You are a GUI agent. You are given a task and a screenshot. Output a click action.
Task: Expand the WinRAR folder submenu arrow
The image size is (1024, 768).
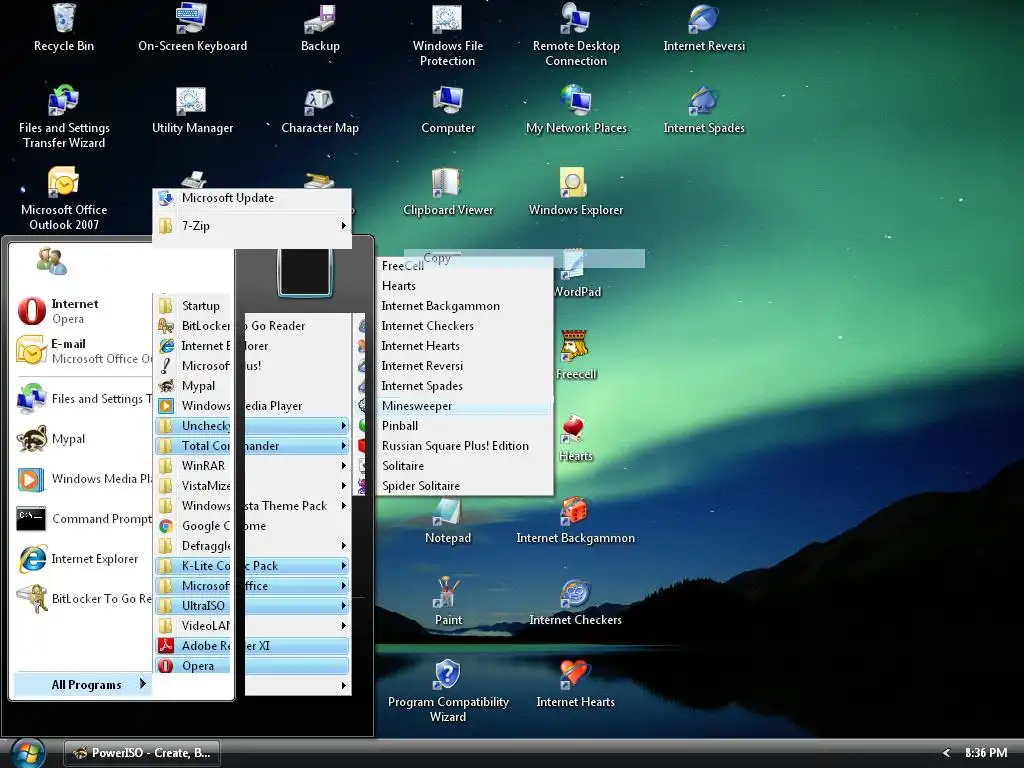pyautogui.click(x=344, y=466)
